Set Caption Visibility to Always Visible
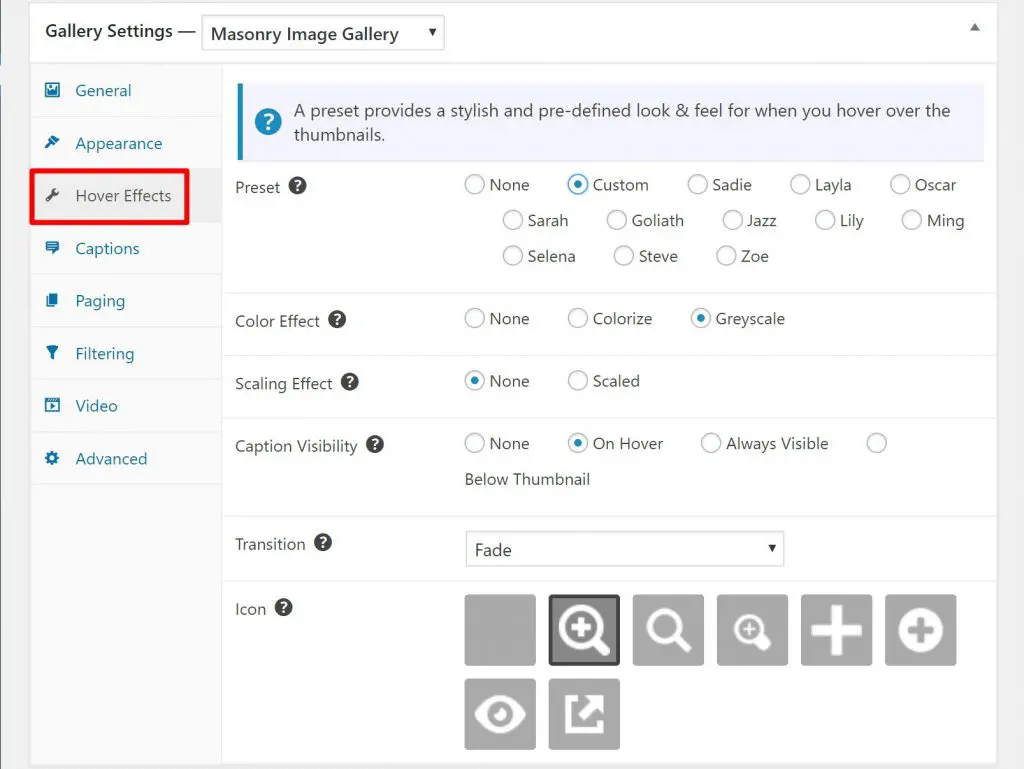 coord(711,444)
